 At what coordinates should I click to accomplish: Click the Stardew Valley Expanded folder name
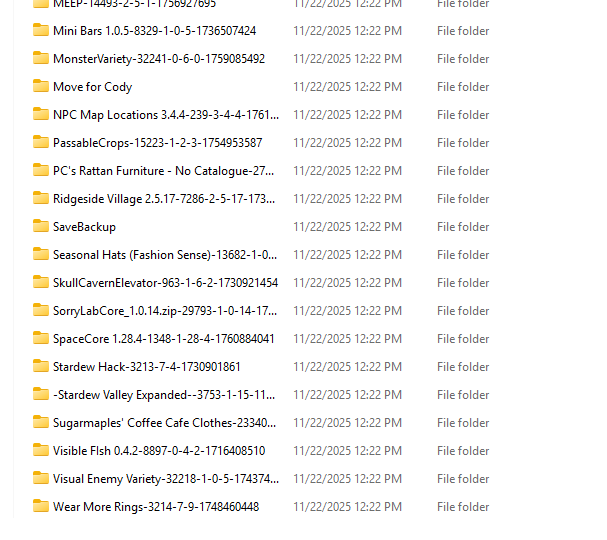coord(165,395)
